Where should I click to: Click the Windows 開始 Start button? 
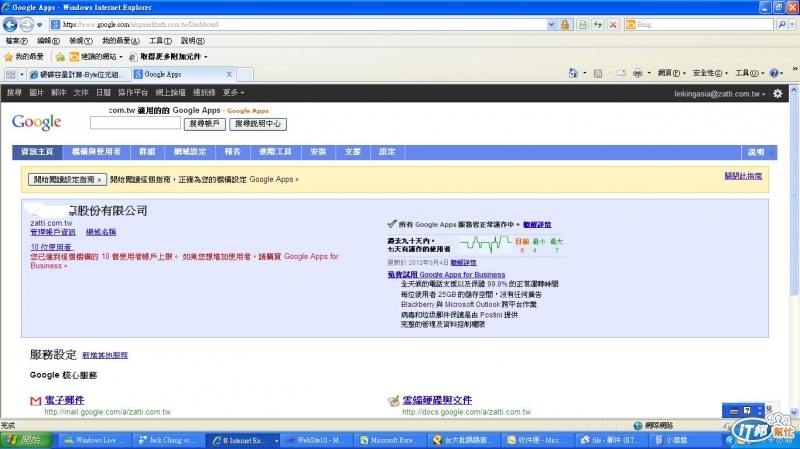pyautogui.click(x=27, y=440)
